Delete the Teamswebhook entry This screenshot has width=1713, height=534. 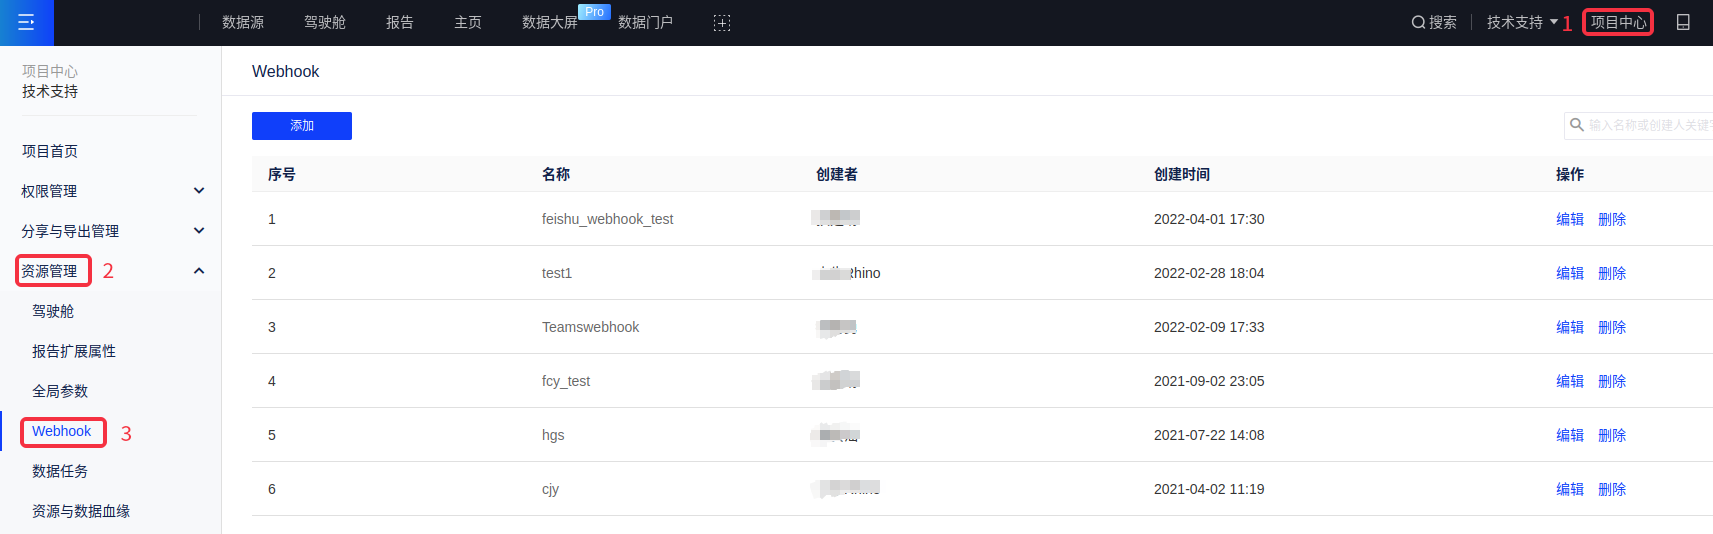pos(1611,327)
